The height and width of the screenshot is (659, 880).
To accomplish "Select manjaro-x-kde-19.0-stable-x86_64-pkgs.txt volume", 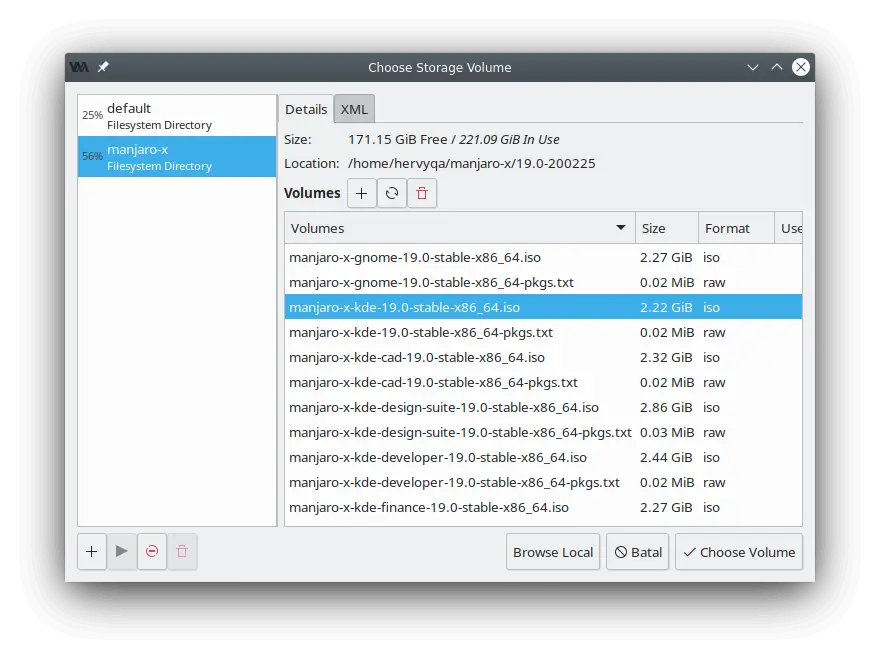I will (x=543, y=332).
